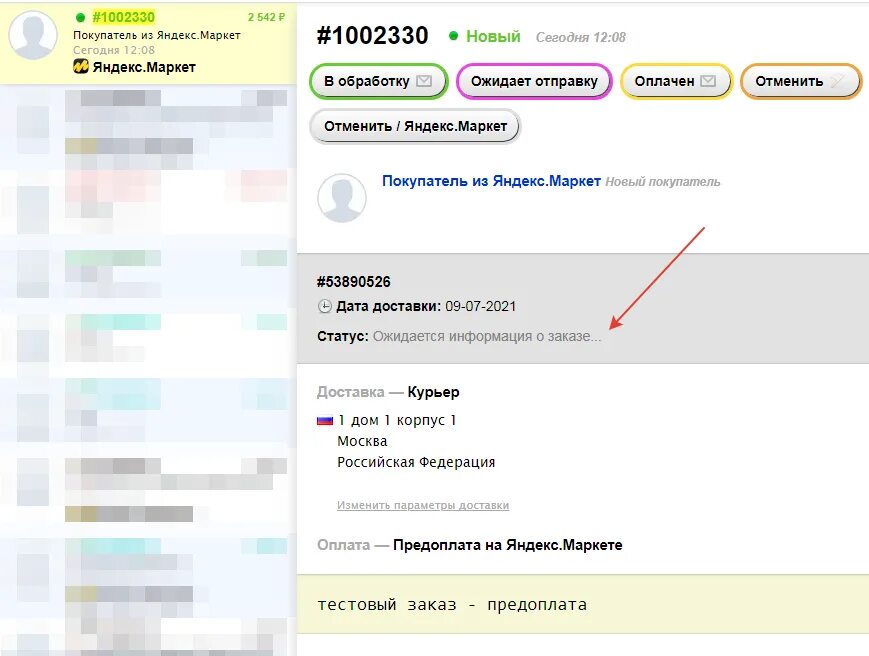The image size is (869, 656).
Task: Click the Market order number "#53890526"
Action: 354,282
